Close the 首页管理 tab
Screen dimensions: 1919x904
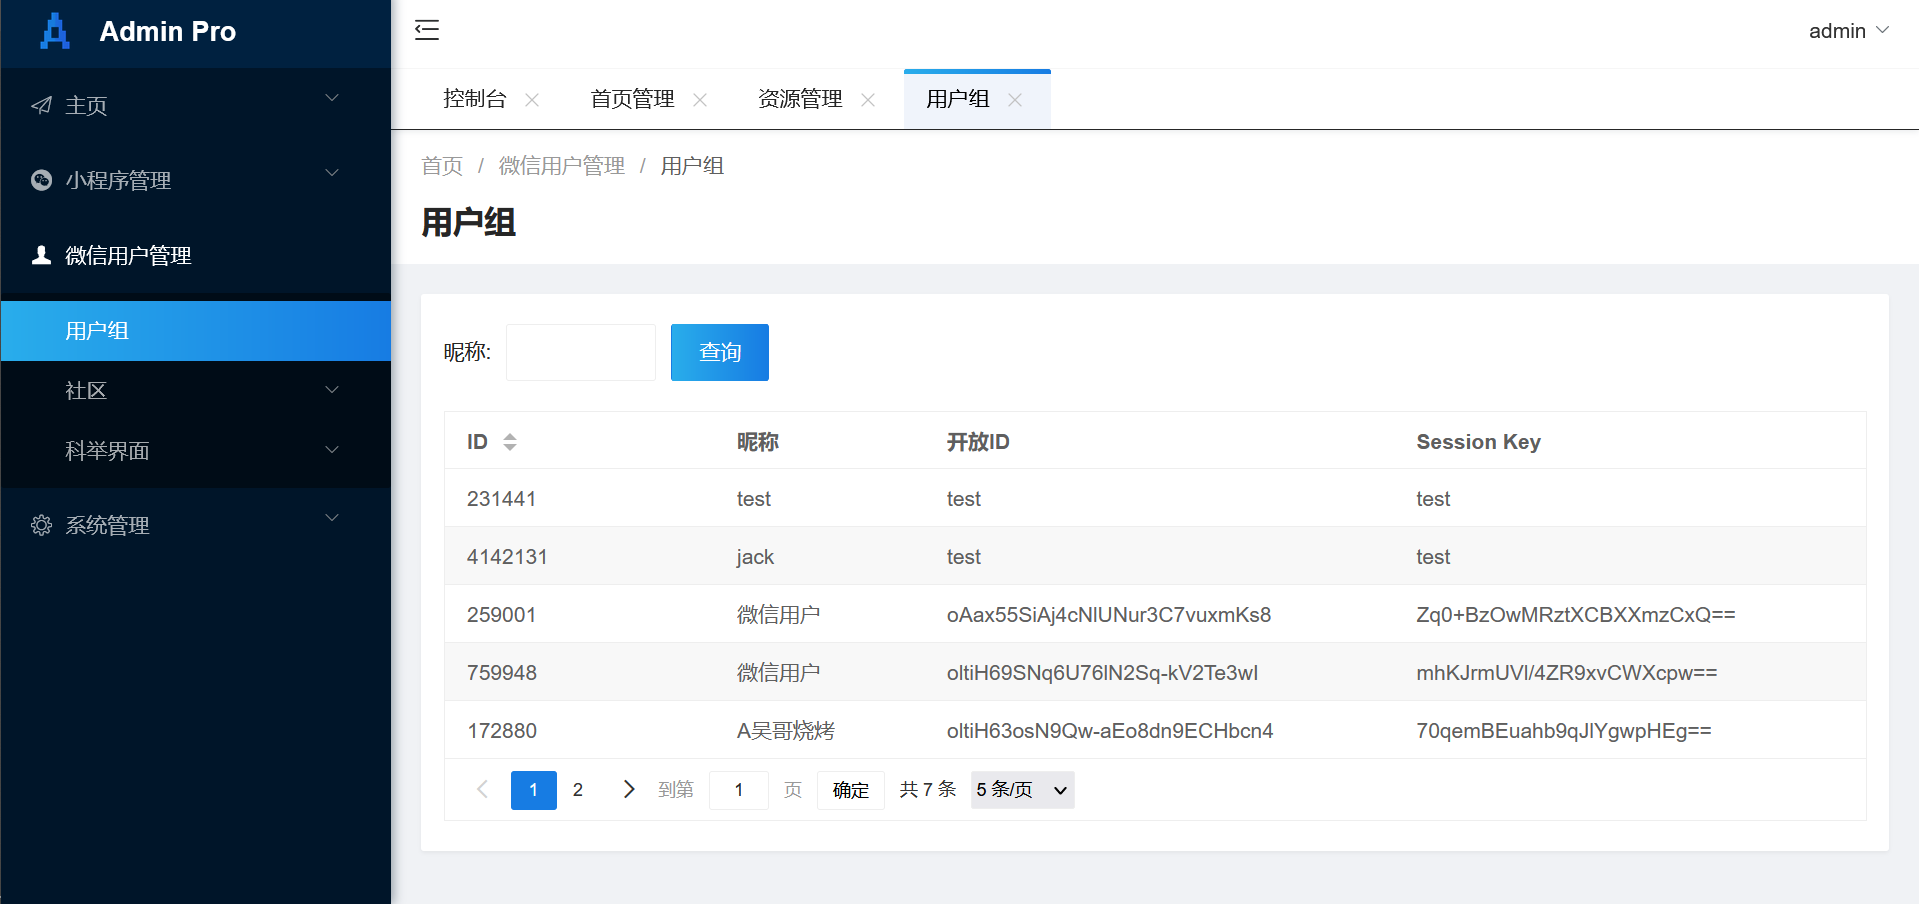click(700, 99)
